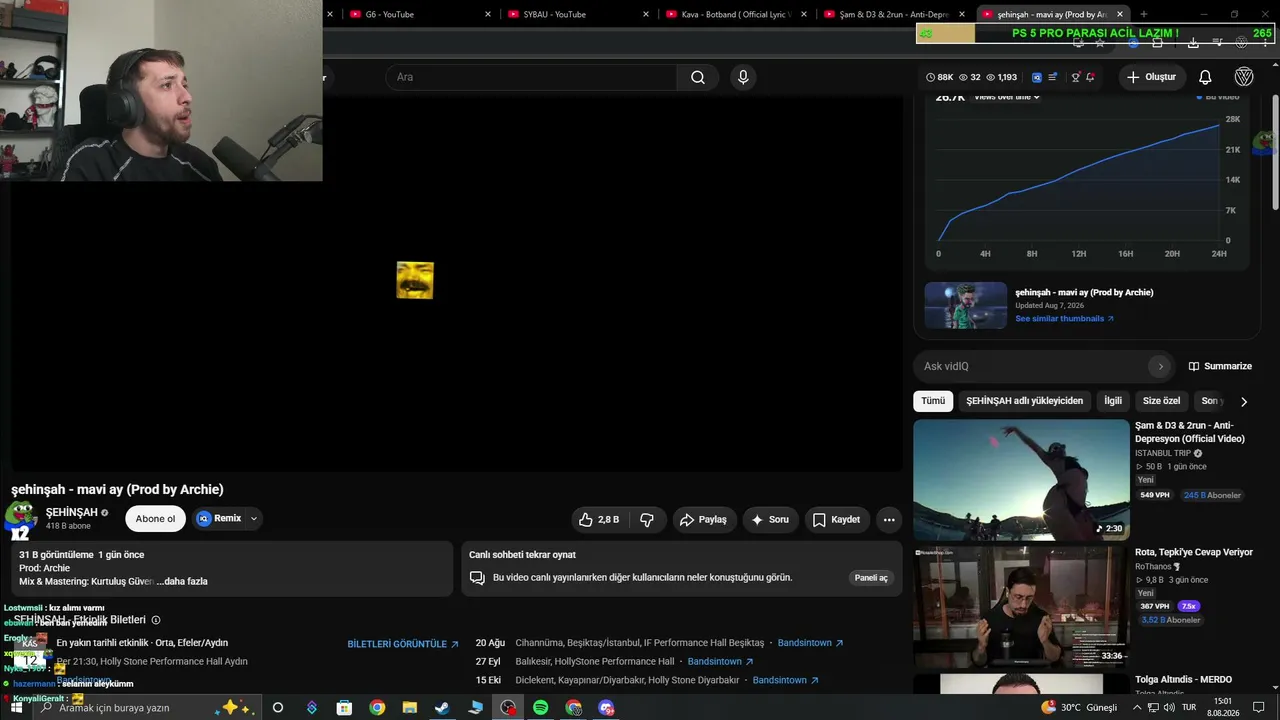This screenshot has width=1280, height=720.
Task: Open Discord from the taskbar
Action: tap(606, 708)
